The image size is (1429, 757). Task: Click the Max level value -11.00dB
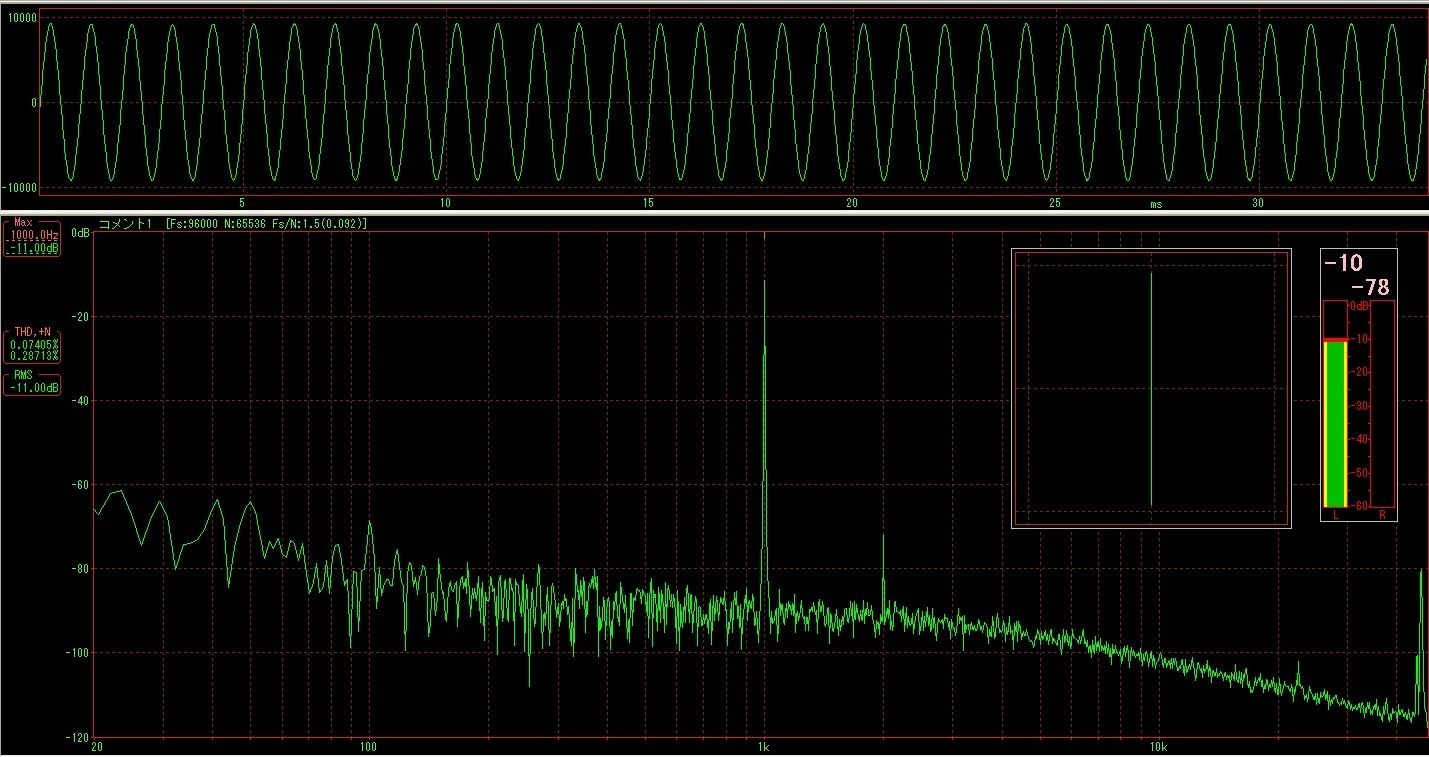point(34,249)
